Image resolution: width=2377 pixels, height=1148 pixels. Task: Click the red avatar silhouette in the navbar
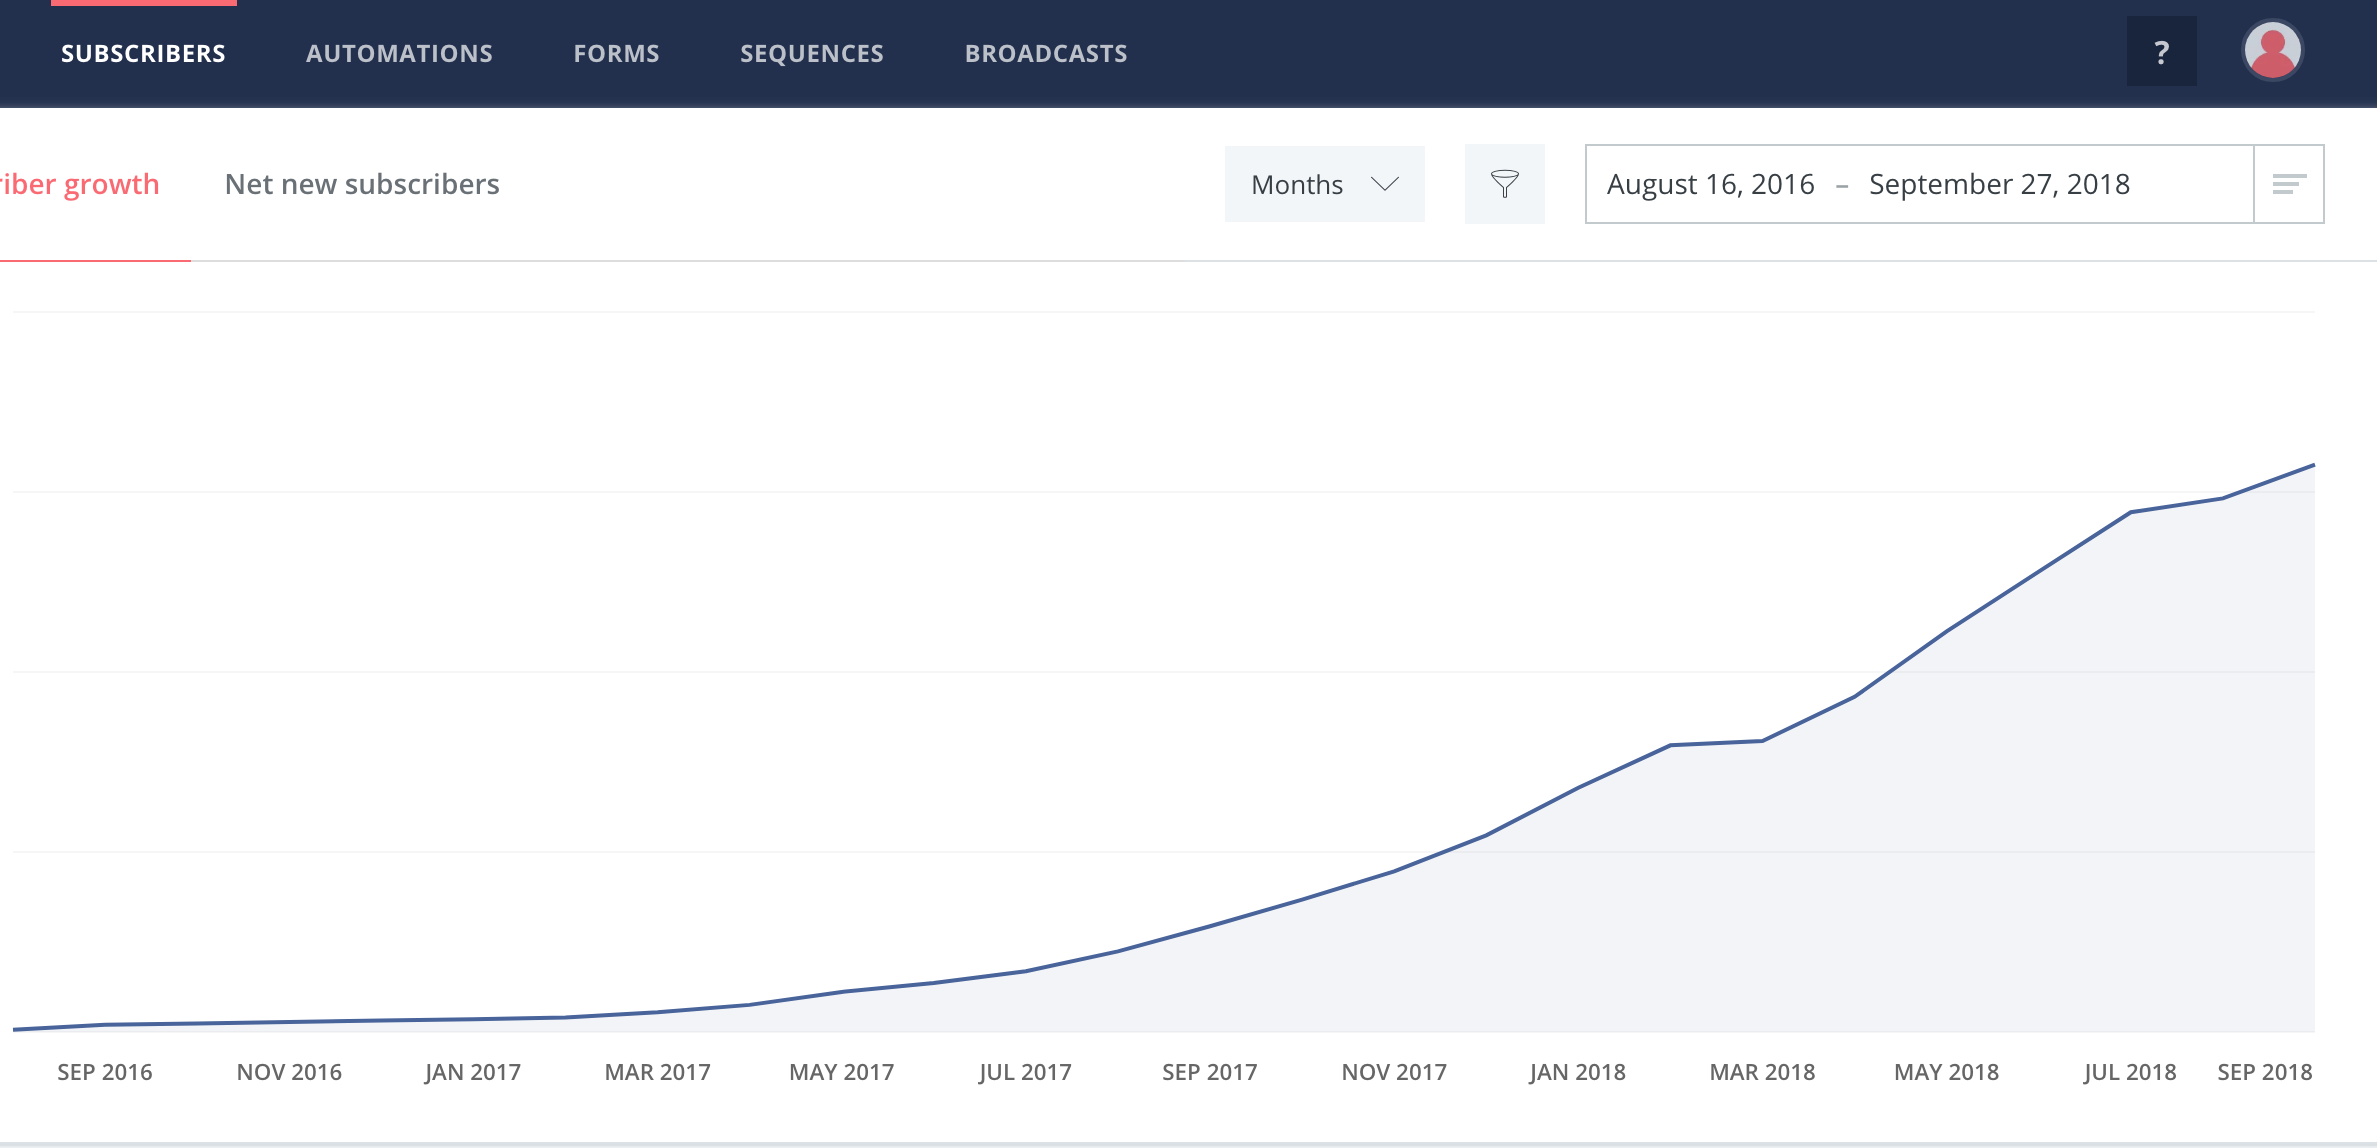2272,49
